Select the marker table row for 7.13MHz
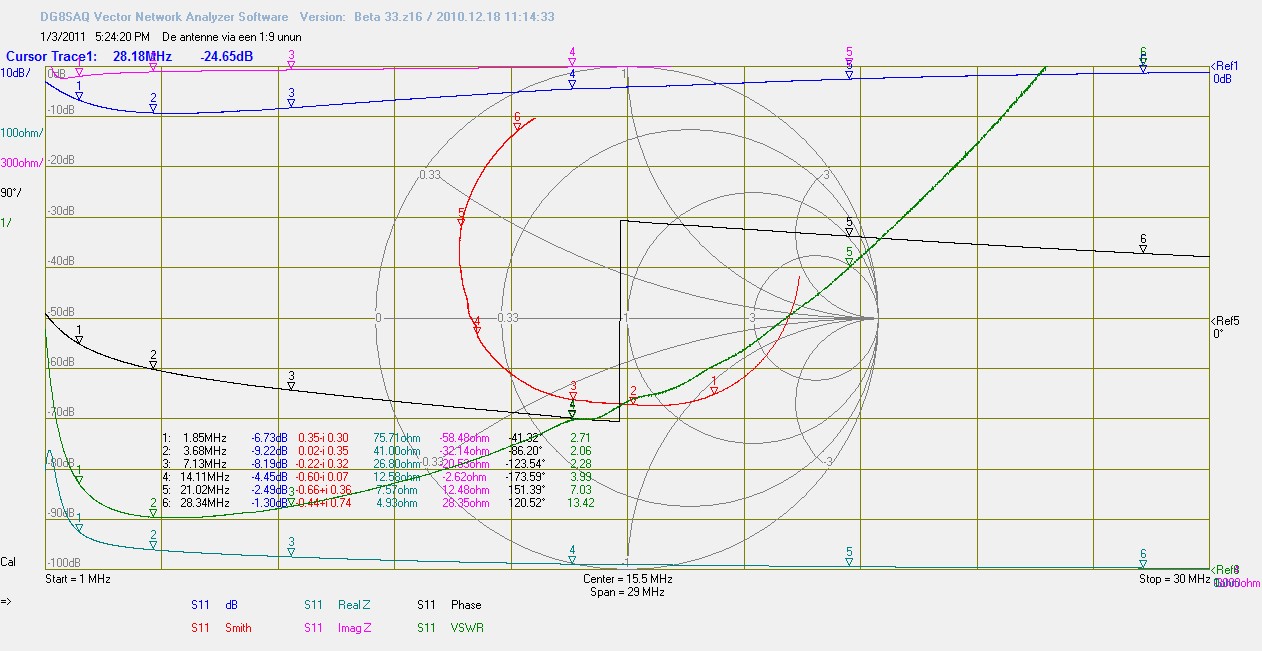 pyautogui.click(x=376, y=464)
